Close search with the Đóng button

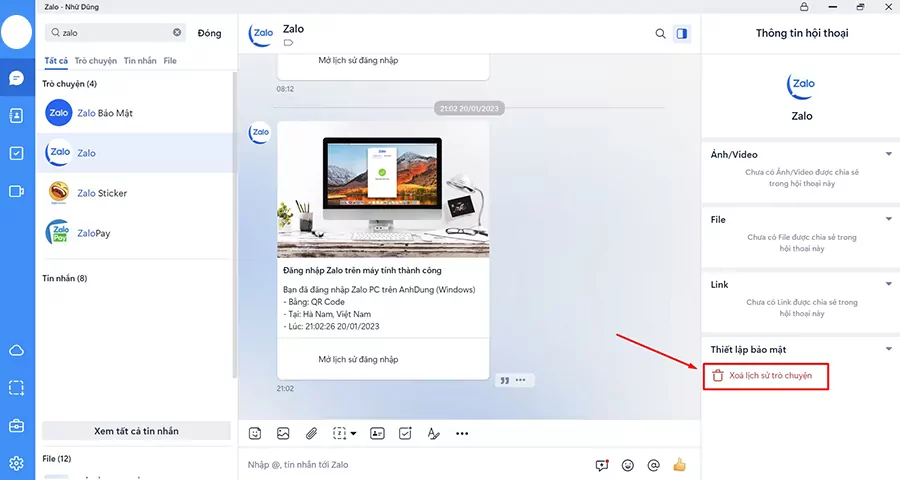pos(210,33)
